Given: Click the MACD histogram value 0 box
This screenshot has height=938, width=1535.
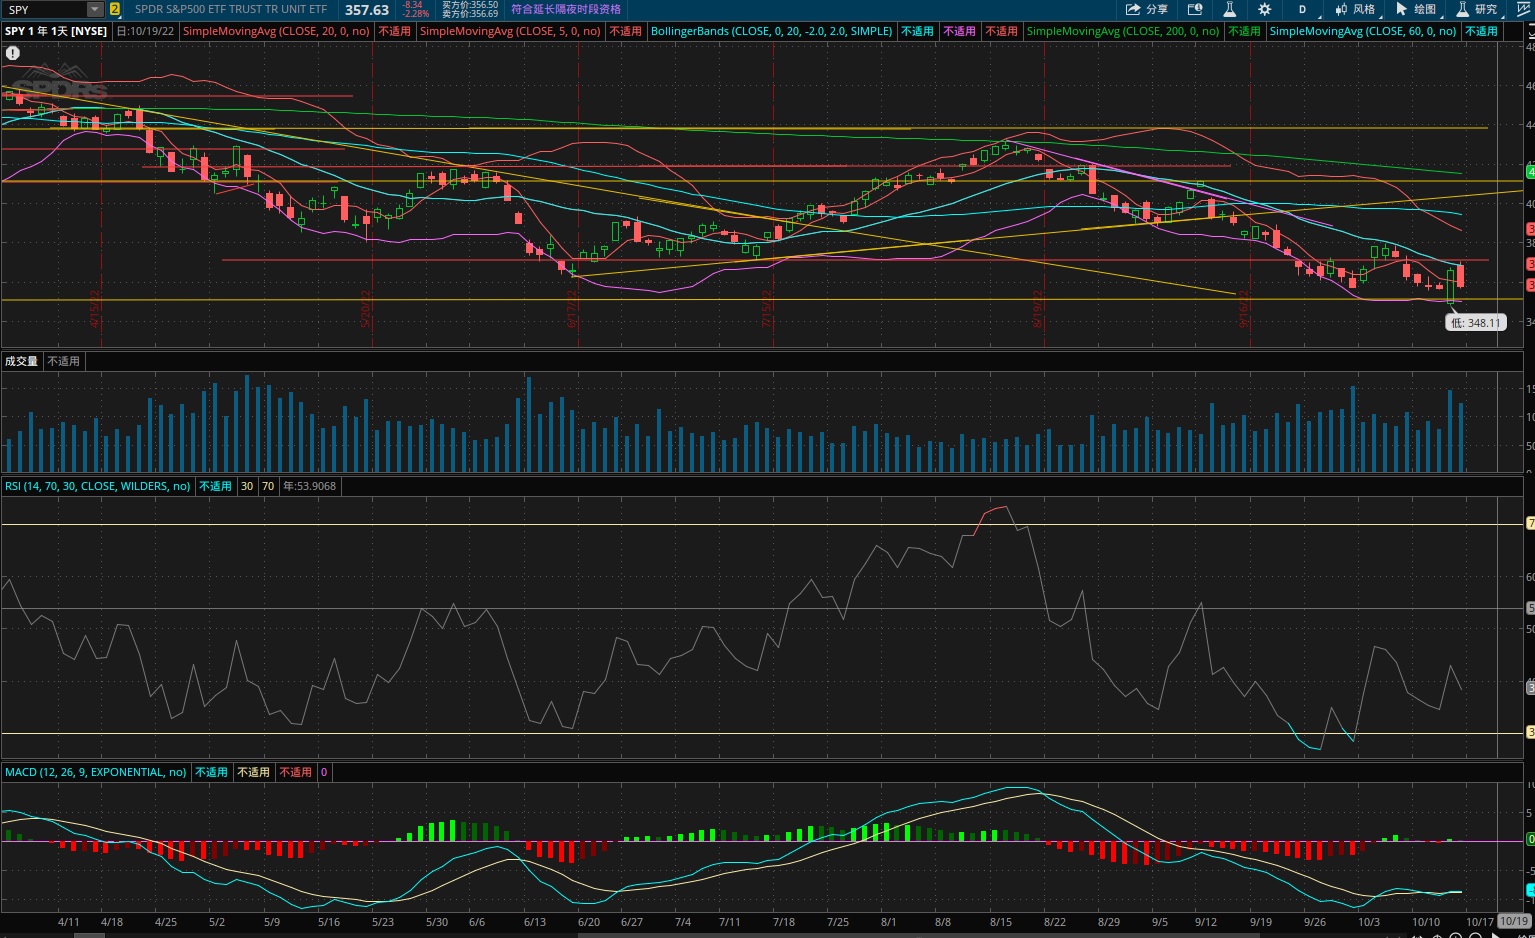Looking at the screenshot, I should point(324,772).
